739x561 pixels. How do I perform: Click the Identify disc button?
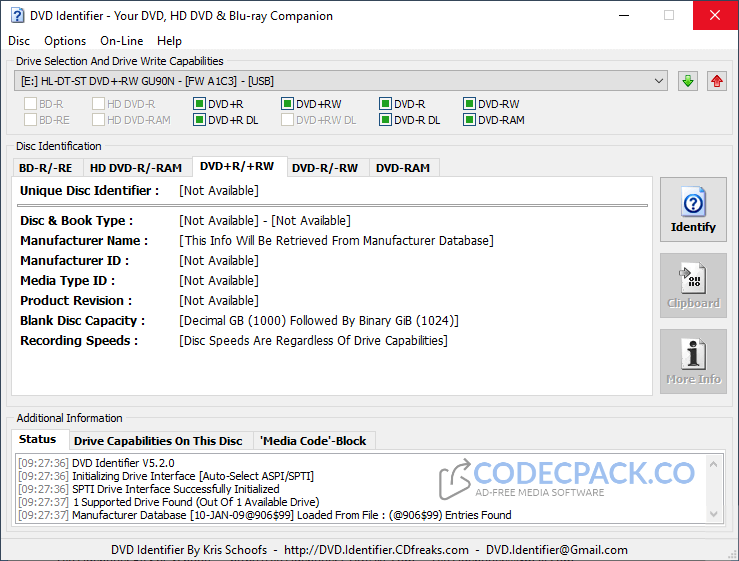click(693, 210)
